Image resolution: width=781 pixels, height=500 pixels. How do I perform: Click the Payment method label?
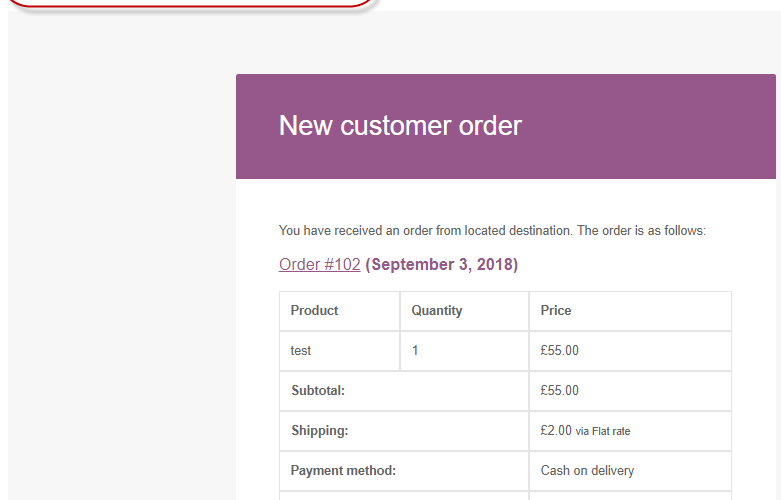[343, 471]
